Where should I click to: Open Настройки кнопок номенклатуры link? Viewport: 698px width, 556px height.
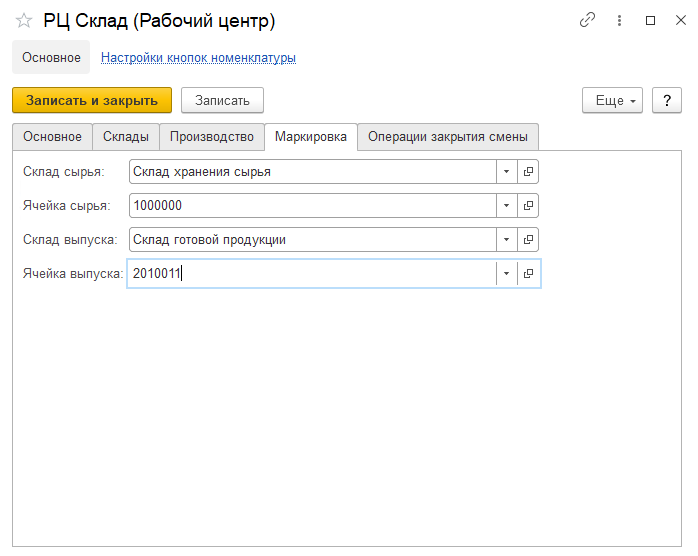198,58
